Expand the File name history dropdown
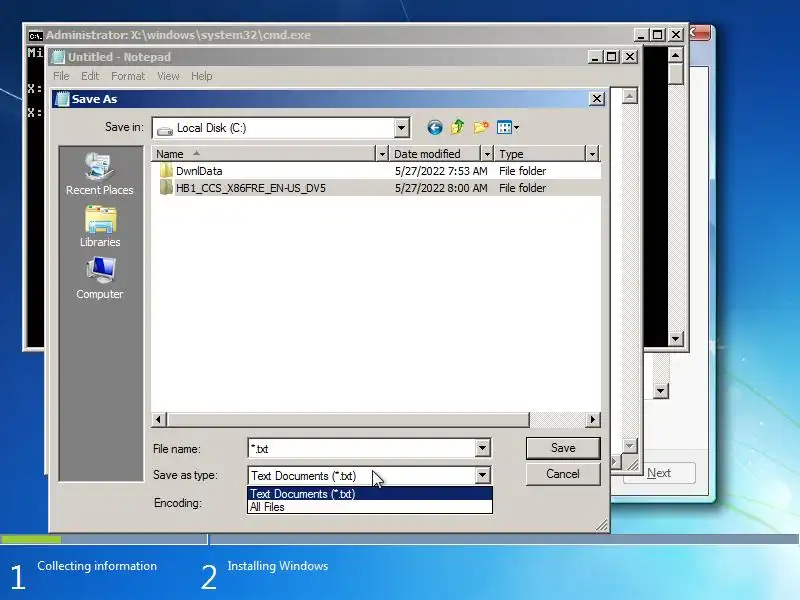The width and height of the screenshot is (800, 600). point(482,448)
